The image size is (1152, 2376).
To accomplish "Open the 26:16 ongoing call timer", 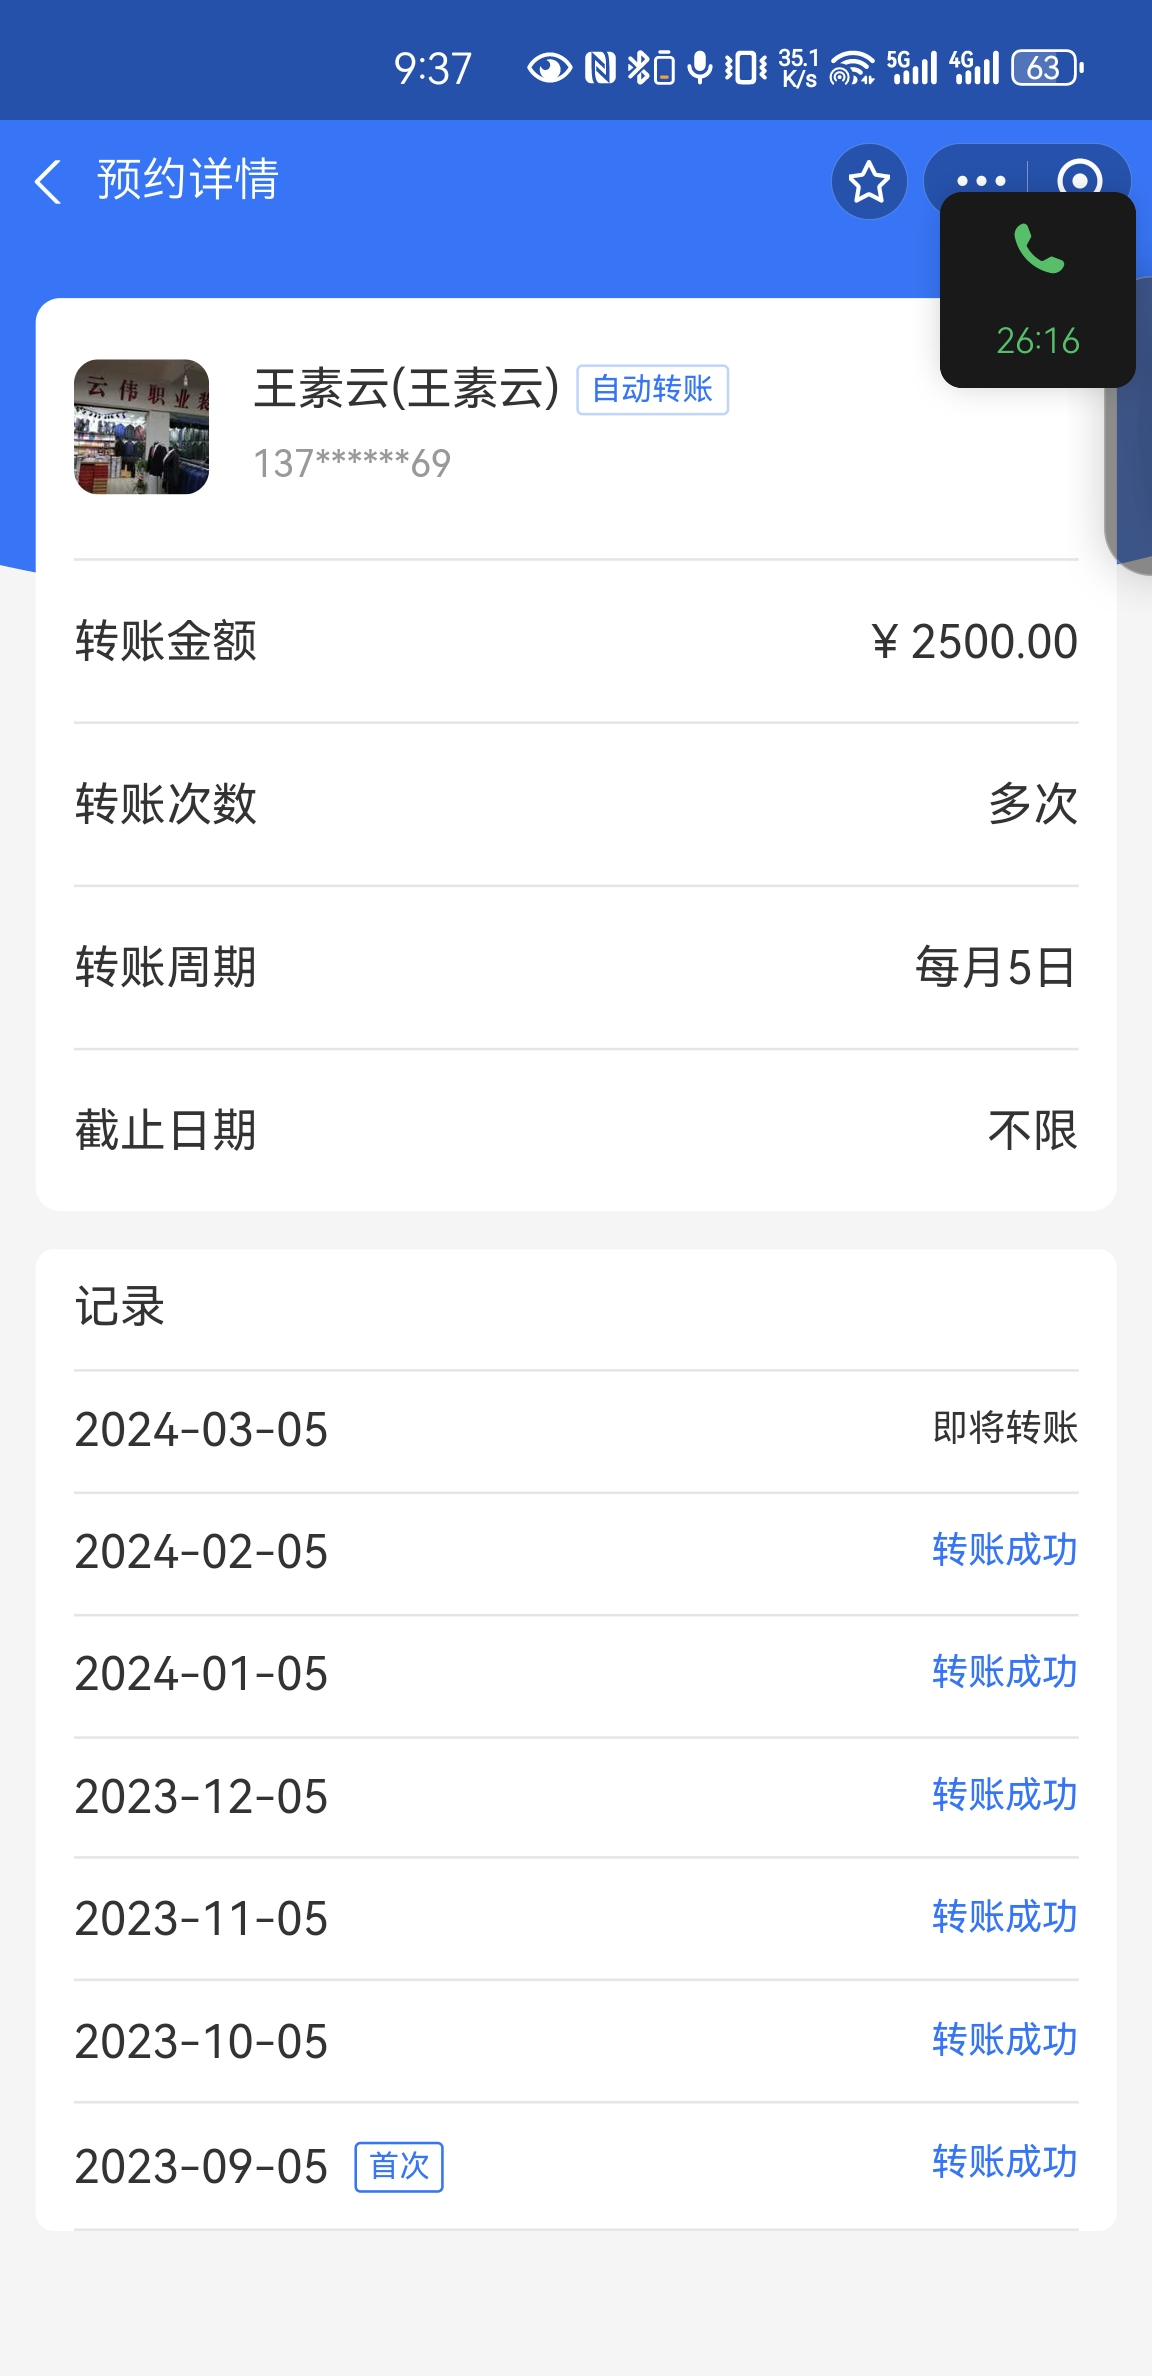I will pyautogui.click(x=1038, y=341).
